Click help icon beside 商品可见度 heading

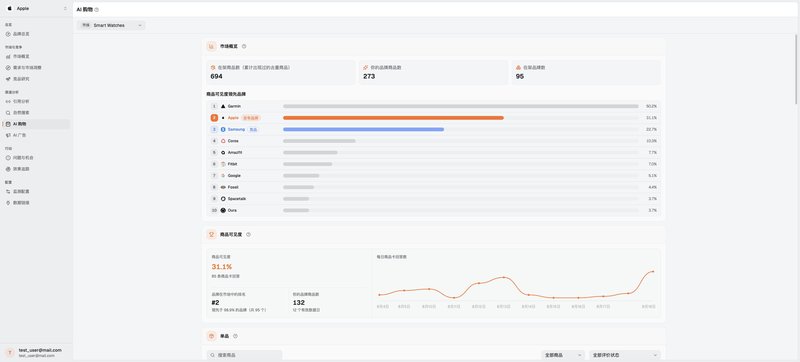coord(248,235)
